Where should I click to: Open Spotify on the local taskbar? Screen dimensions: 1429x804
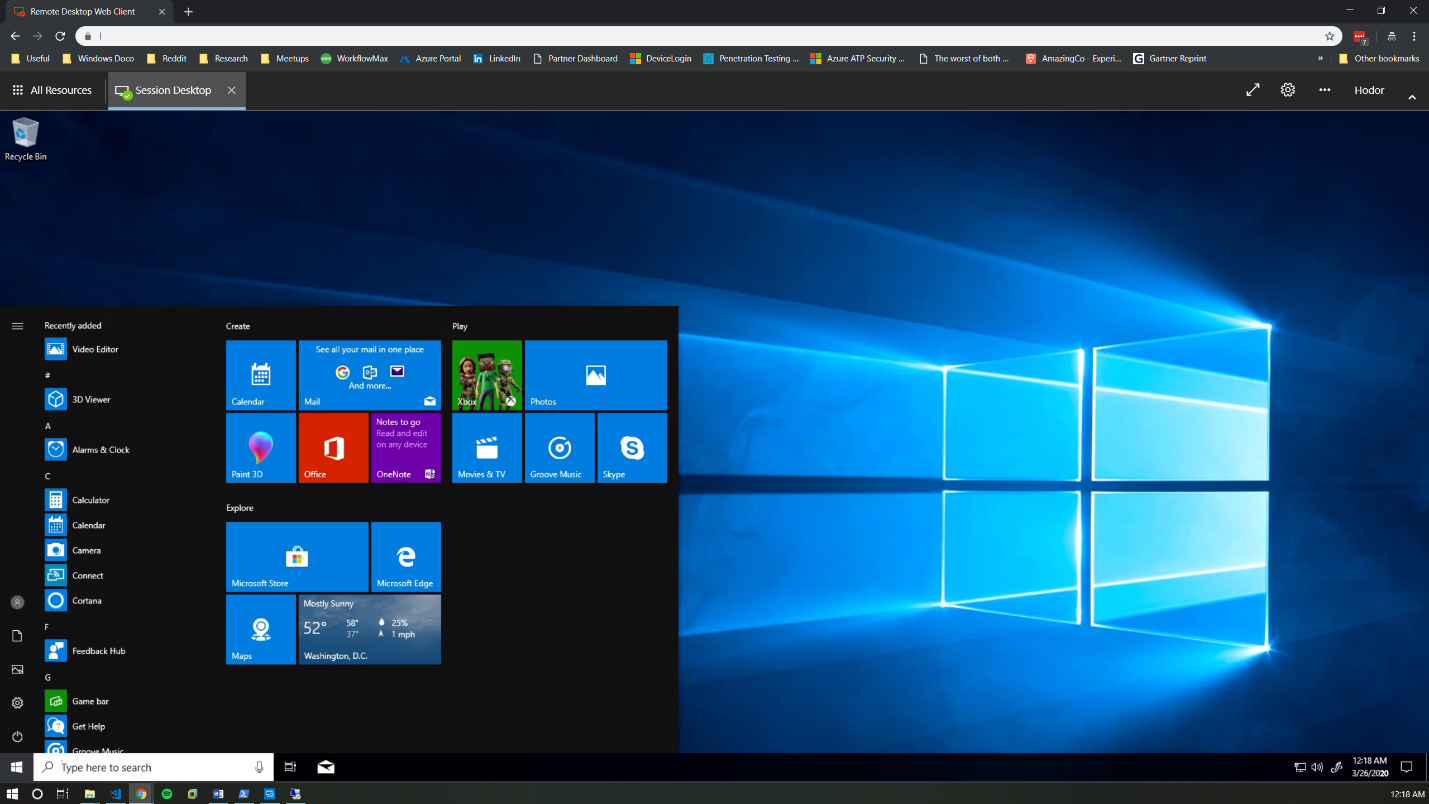167,794
